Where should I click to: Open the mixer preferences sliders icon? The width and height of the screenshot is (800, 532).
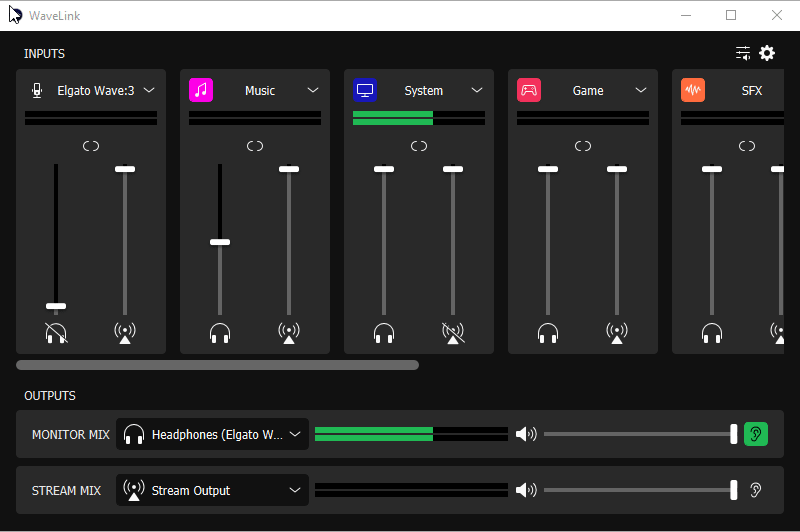(743, 53)
